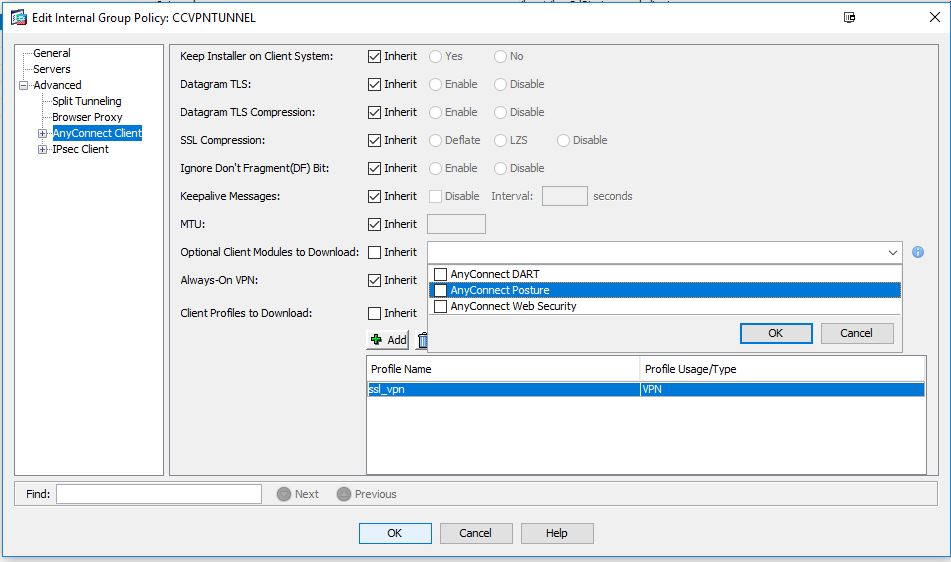Enable AnyConnect Web Security module
The width and height of the screenshot is (951, 562).
(x=440, y=306)
